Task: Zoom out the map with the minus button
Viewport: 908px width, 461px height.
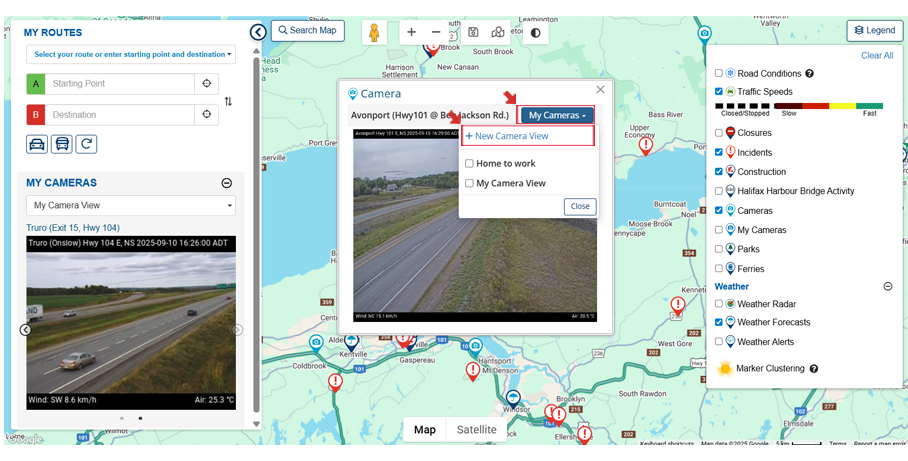Action: point(436,32)
